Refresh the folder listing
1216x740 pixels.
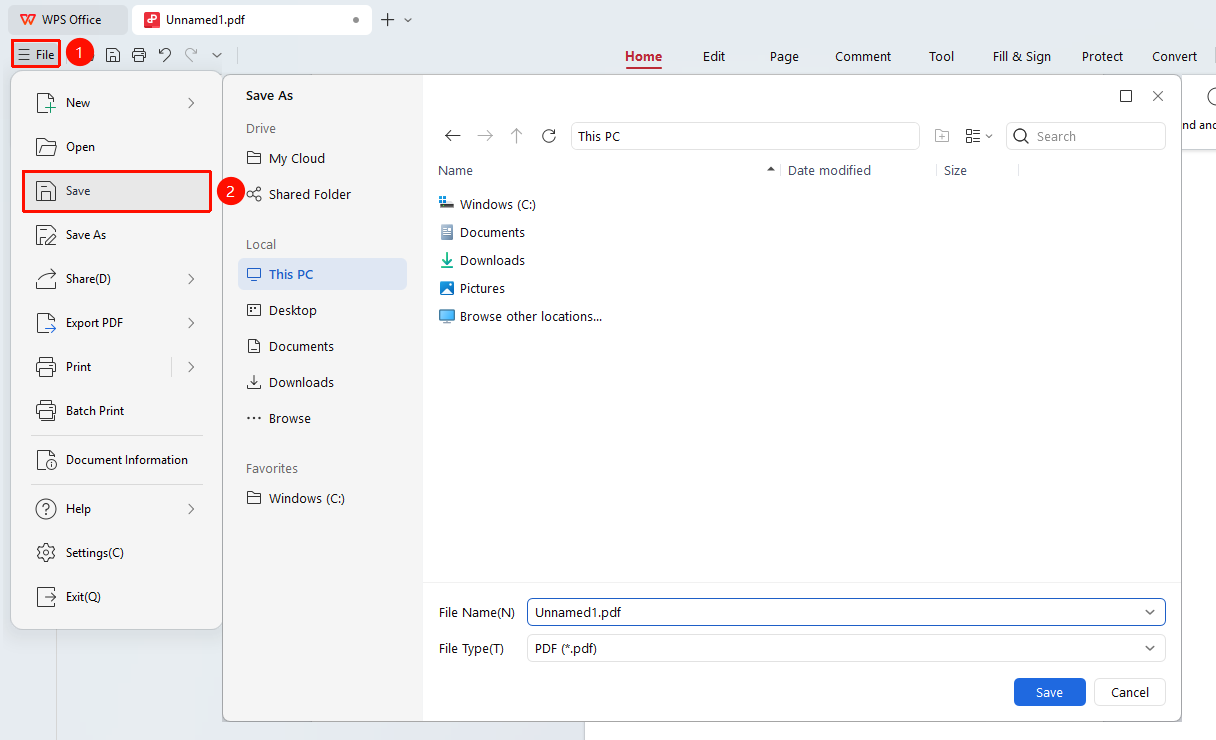(548, 136)
